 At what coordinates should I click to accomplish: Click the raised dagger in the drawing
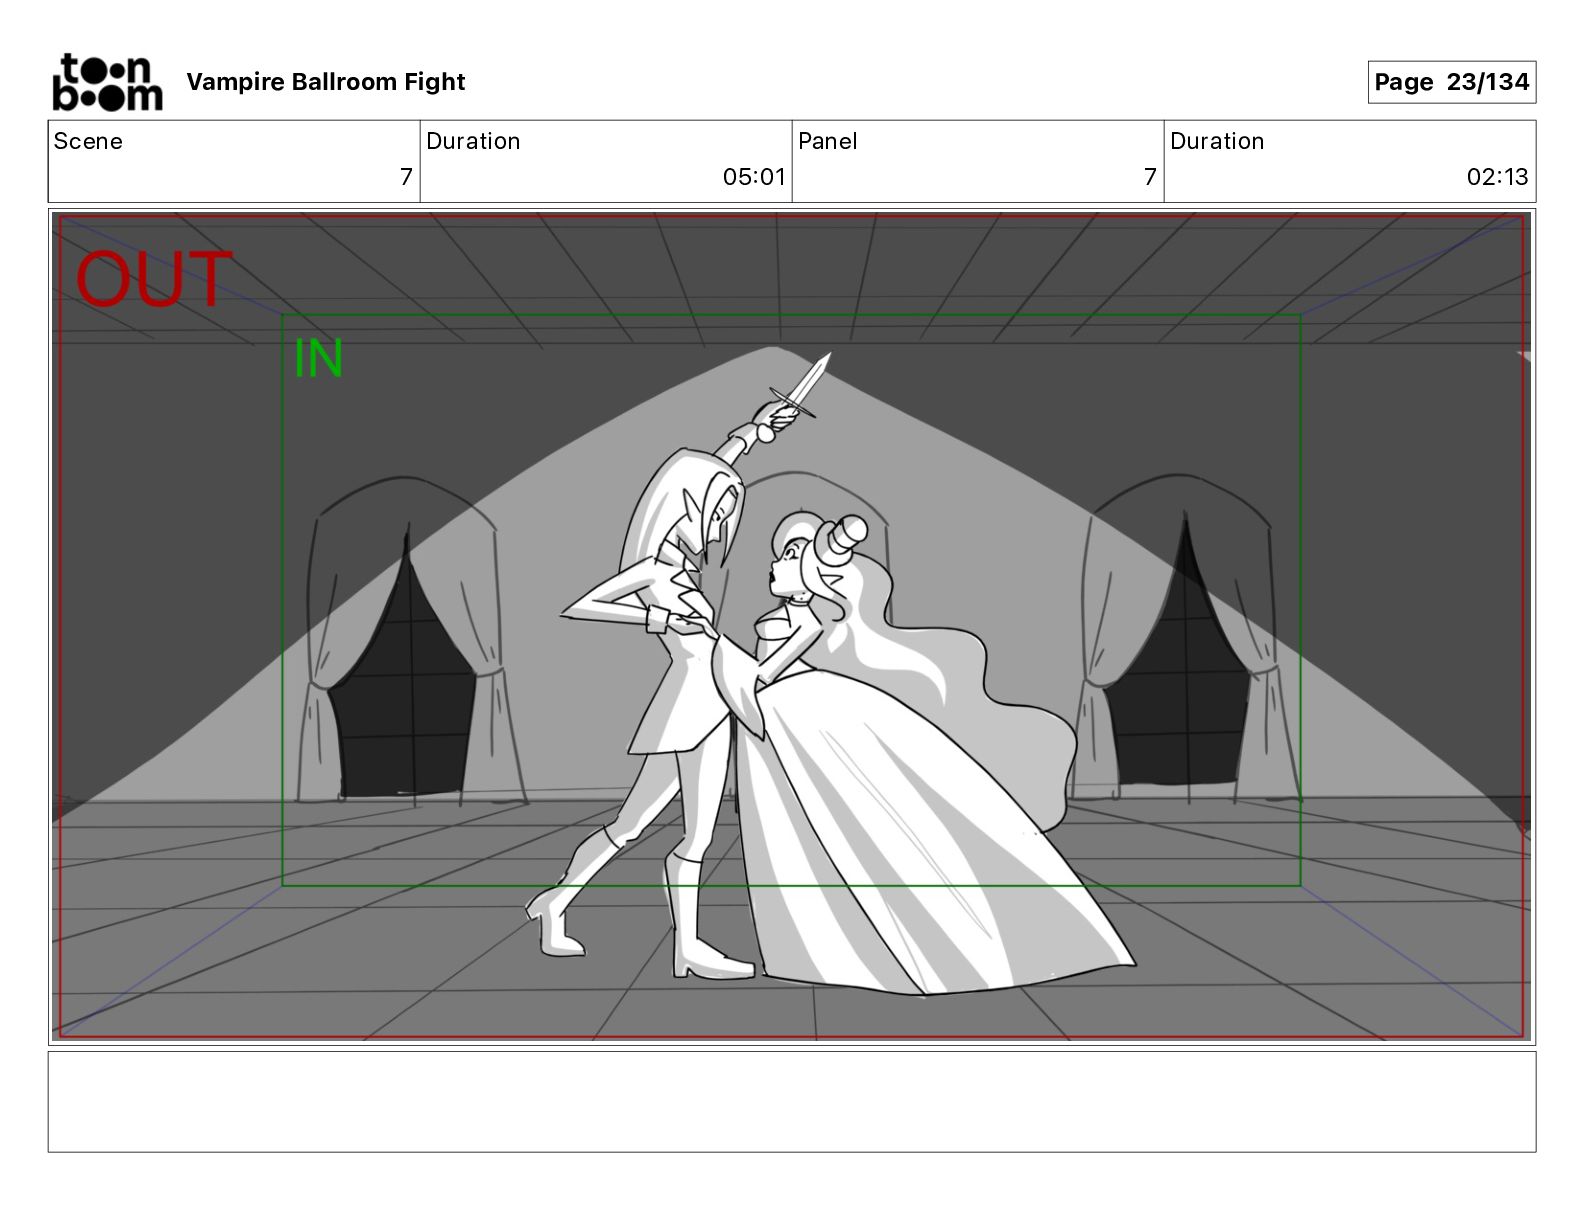(800, 385)
